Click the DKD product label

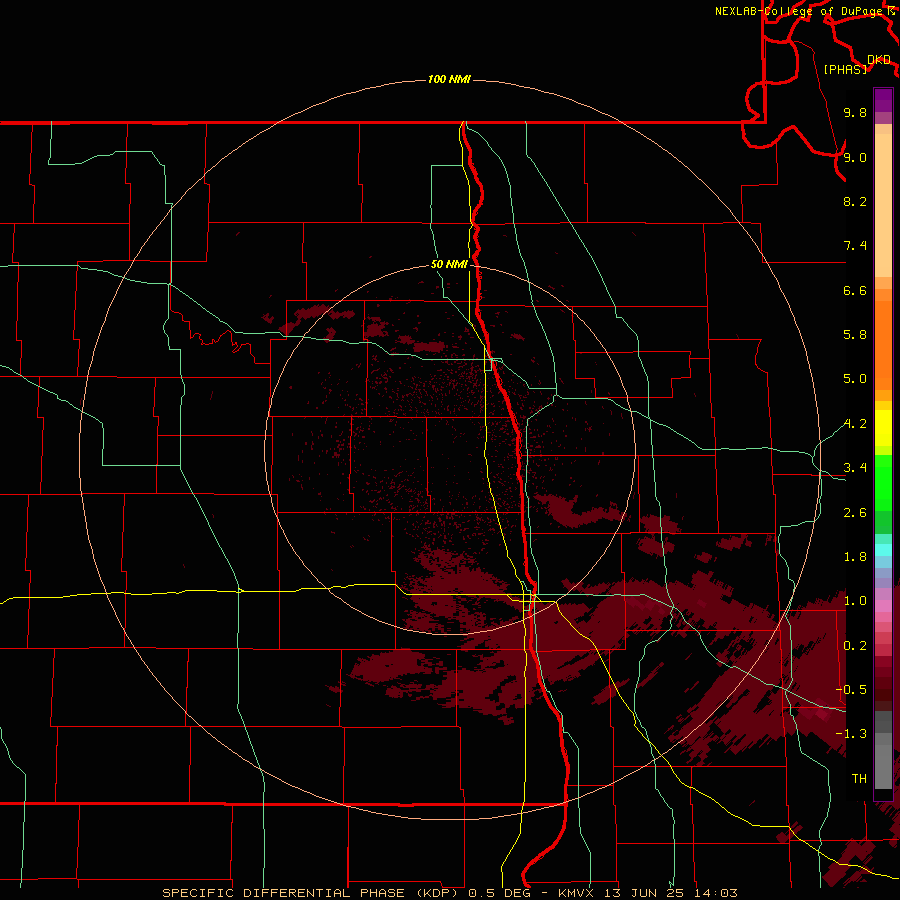coord(878,59)
